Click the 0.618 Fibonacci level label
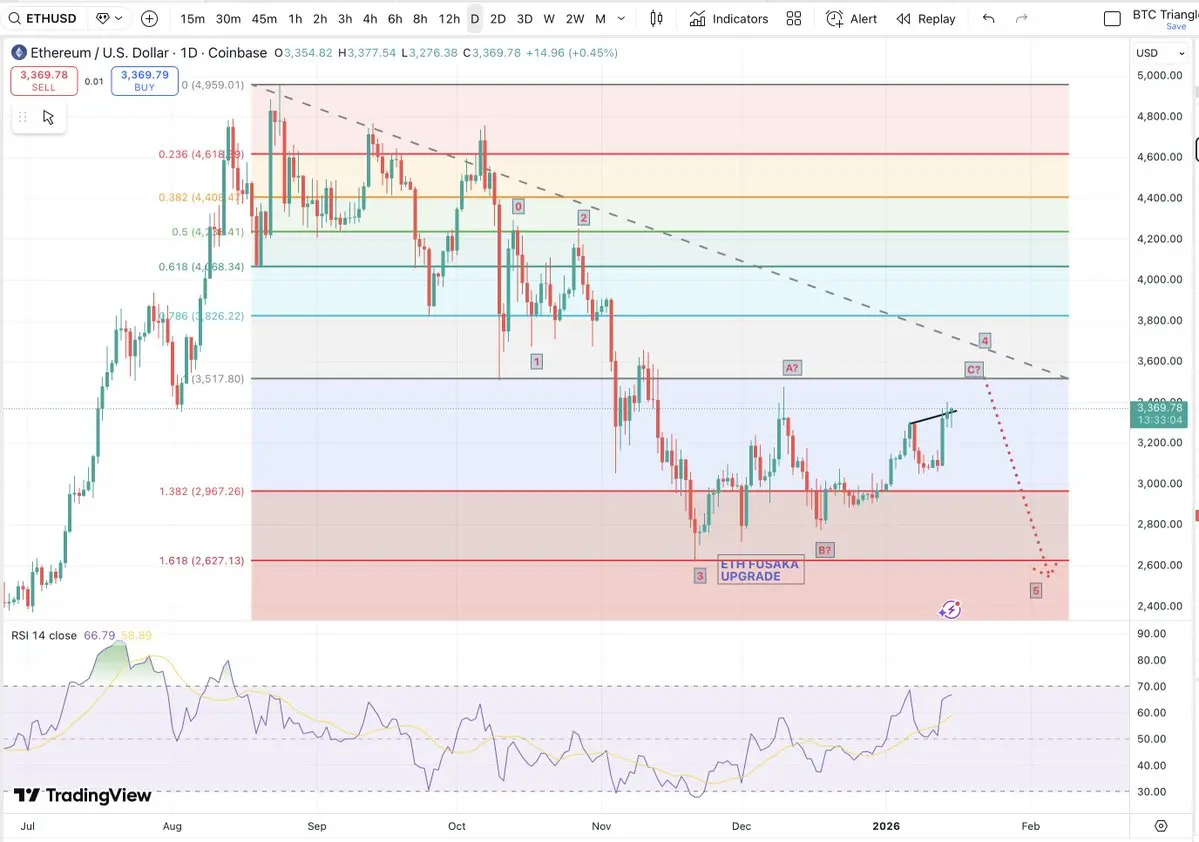Screen dimensions: 1199x842 (x=201, y=267)
